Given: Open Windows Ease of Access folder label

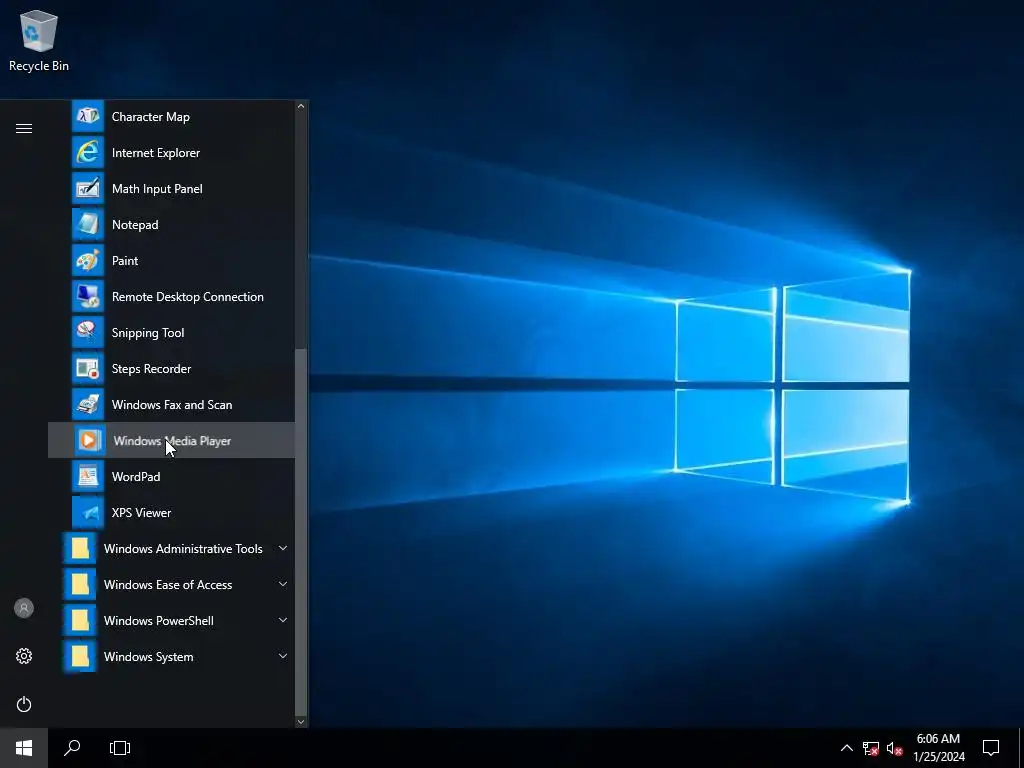Looking at the screenshot, I should (x=168, y=584).
